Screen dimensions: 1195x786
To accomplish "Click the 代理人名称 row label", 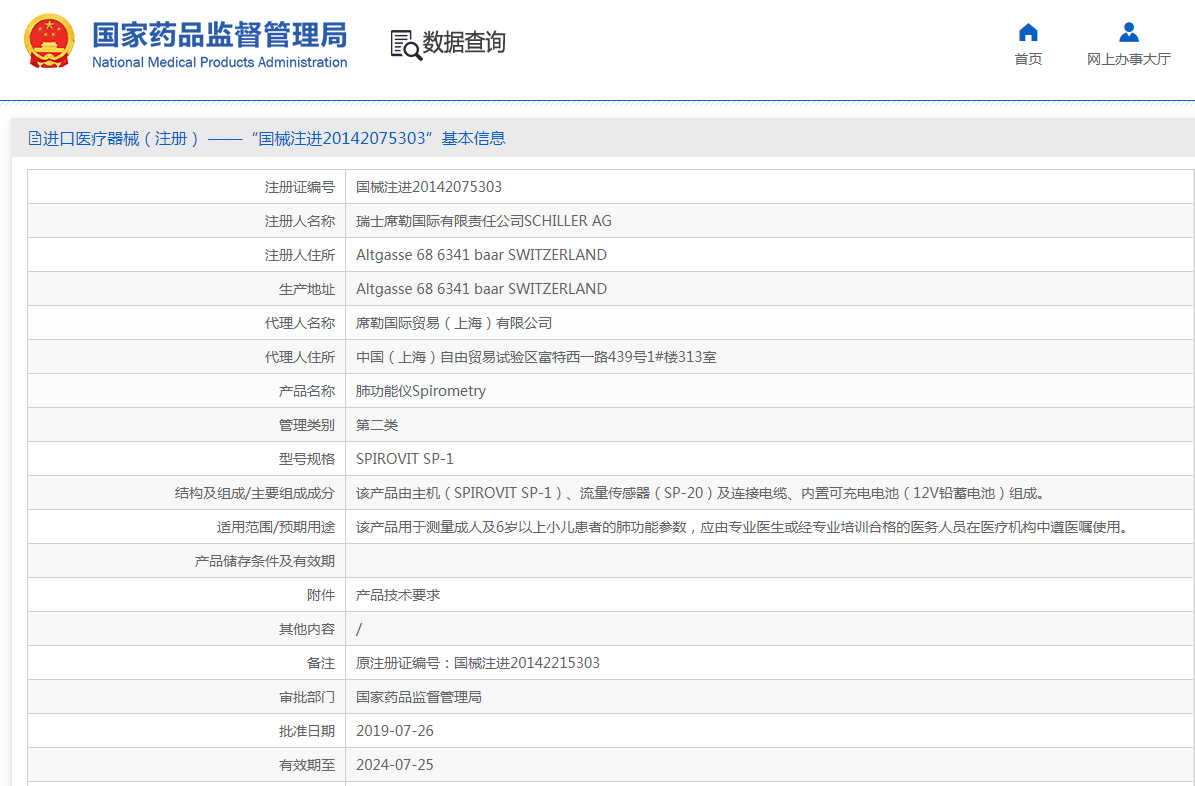I will point(300,323).
